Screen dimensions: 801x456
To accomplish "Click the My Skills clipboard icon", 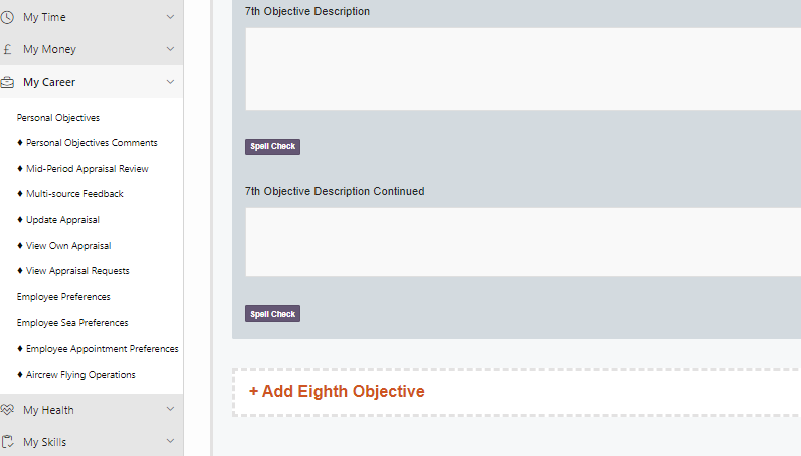I will click(8, 442).
